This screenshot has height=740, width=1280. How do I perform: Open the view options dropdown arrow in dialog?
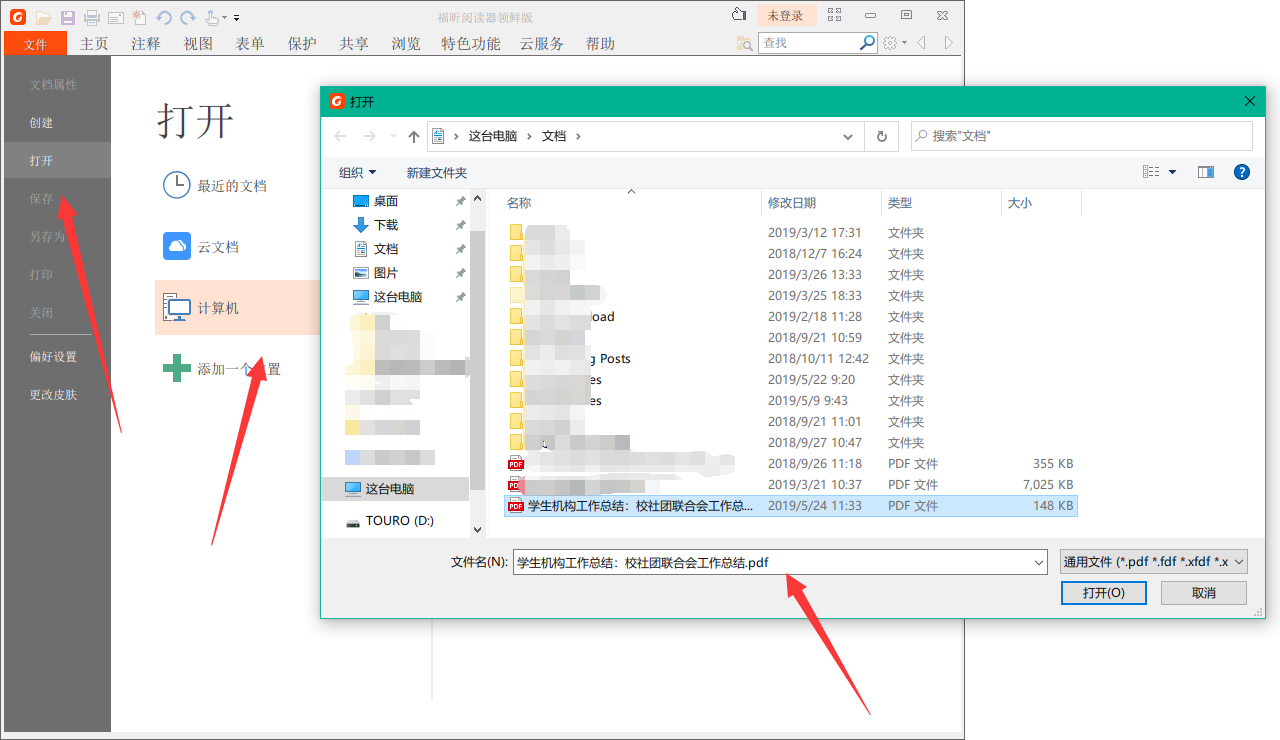pos(1172,172)
